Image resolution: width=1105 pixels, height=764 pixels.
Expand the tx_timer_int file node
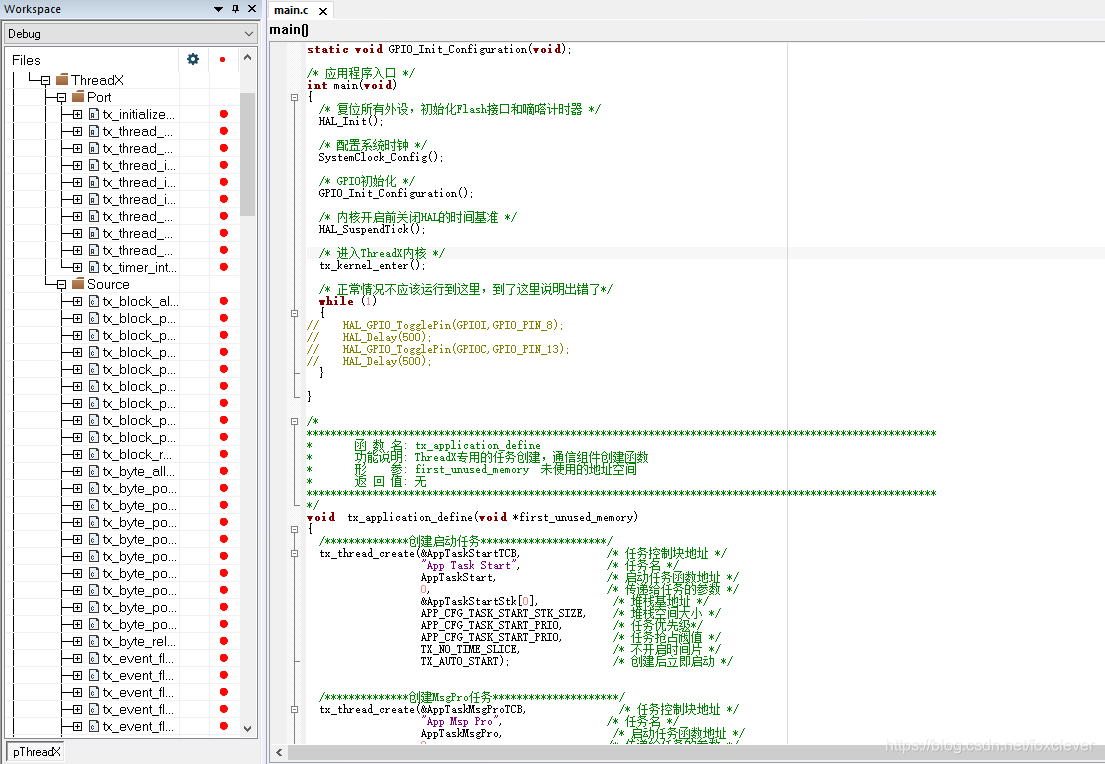click(78, 267)
